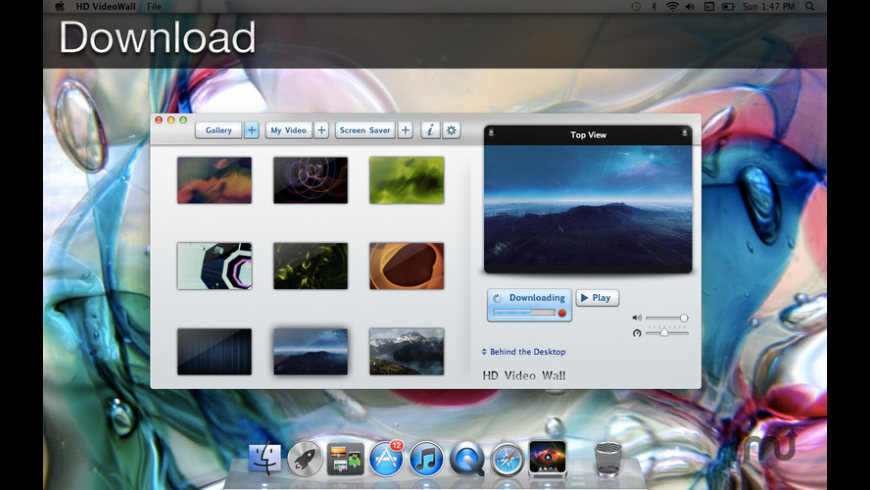This screenshot has height=490, width=870.
Task: Click the volume slider knob
Action: (x=684, y=318)
